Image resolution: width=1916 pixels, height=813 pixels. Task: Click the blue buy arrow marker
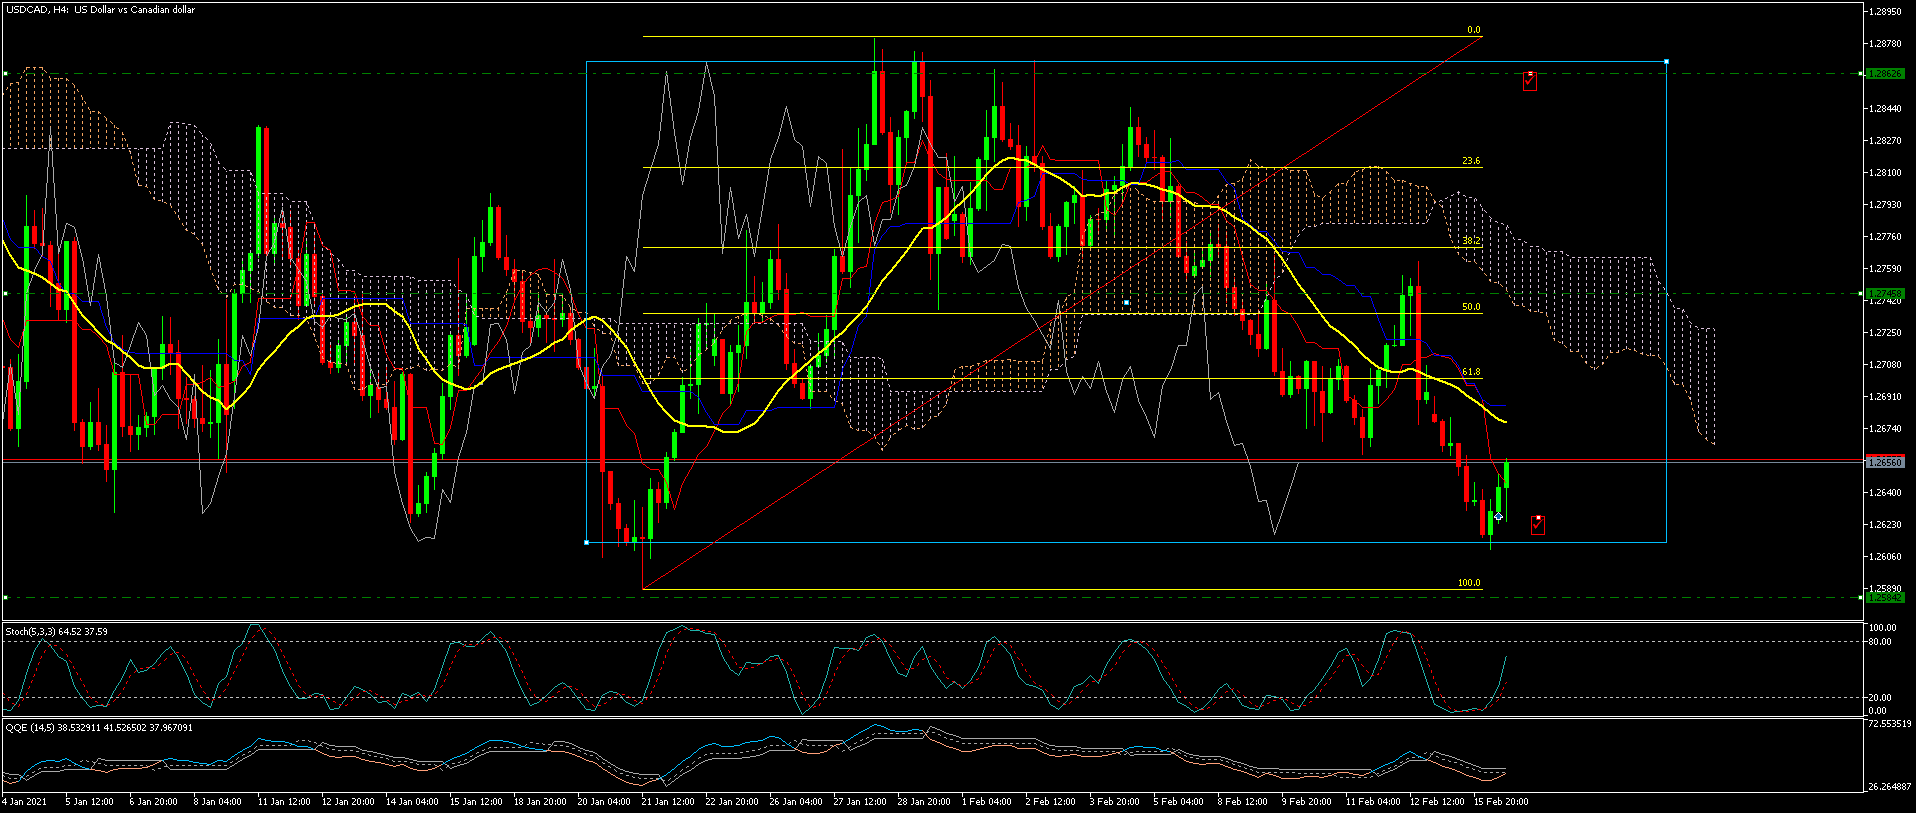coord(1498,516)
